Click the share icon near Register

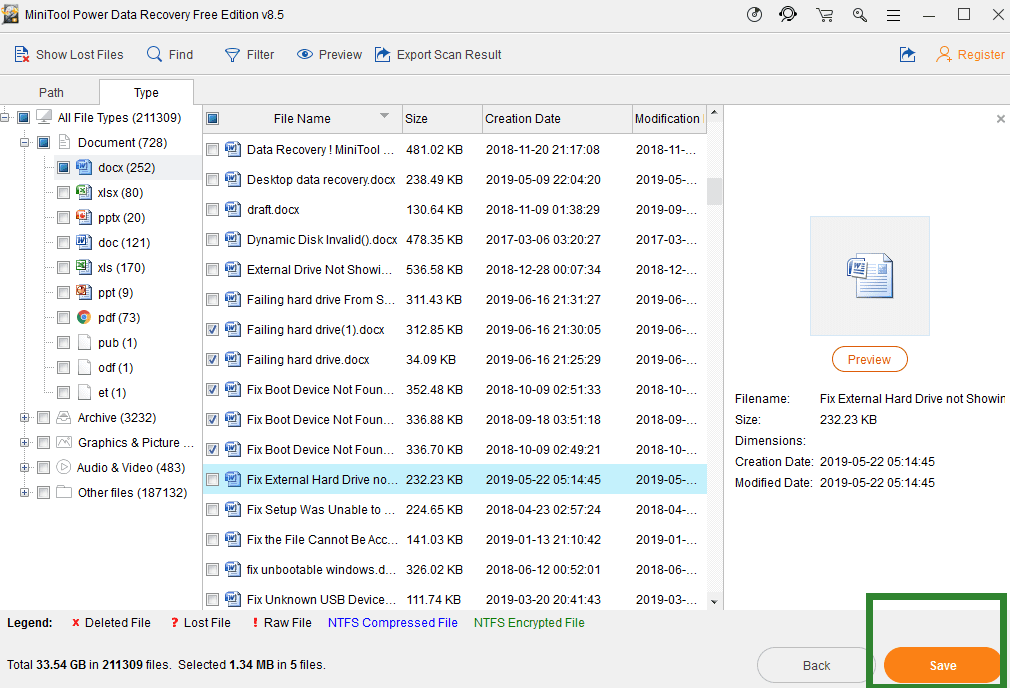[x=907, y=55]
